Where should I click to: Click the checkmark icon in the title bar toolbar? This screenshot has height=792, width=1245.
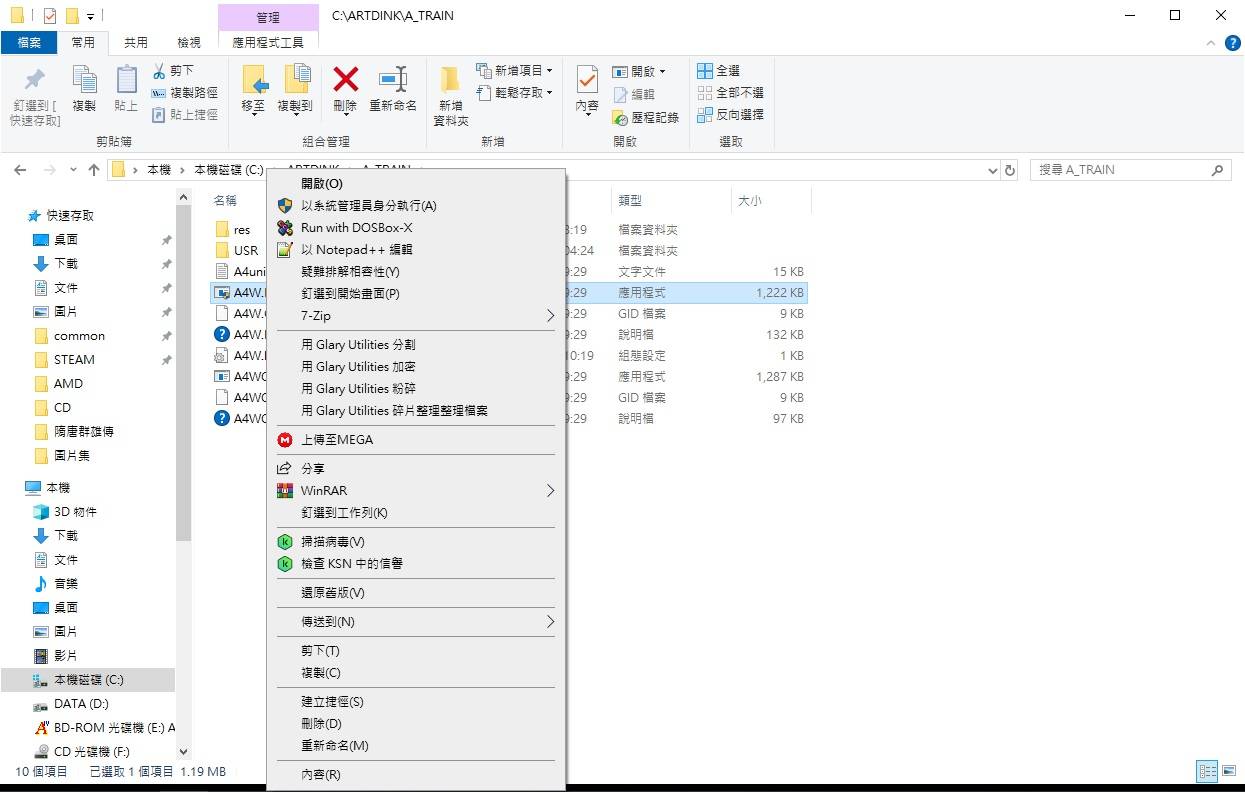pos(51,16)
